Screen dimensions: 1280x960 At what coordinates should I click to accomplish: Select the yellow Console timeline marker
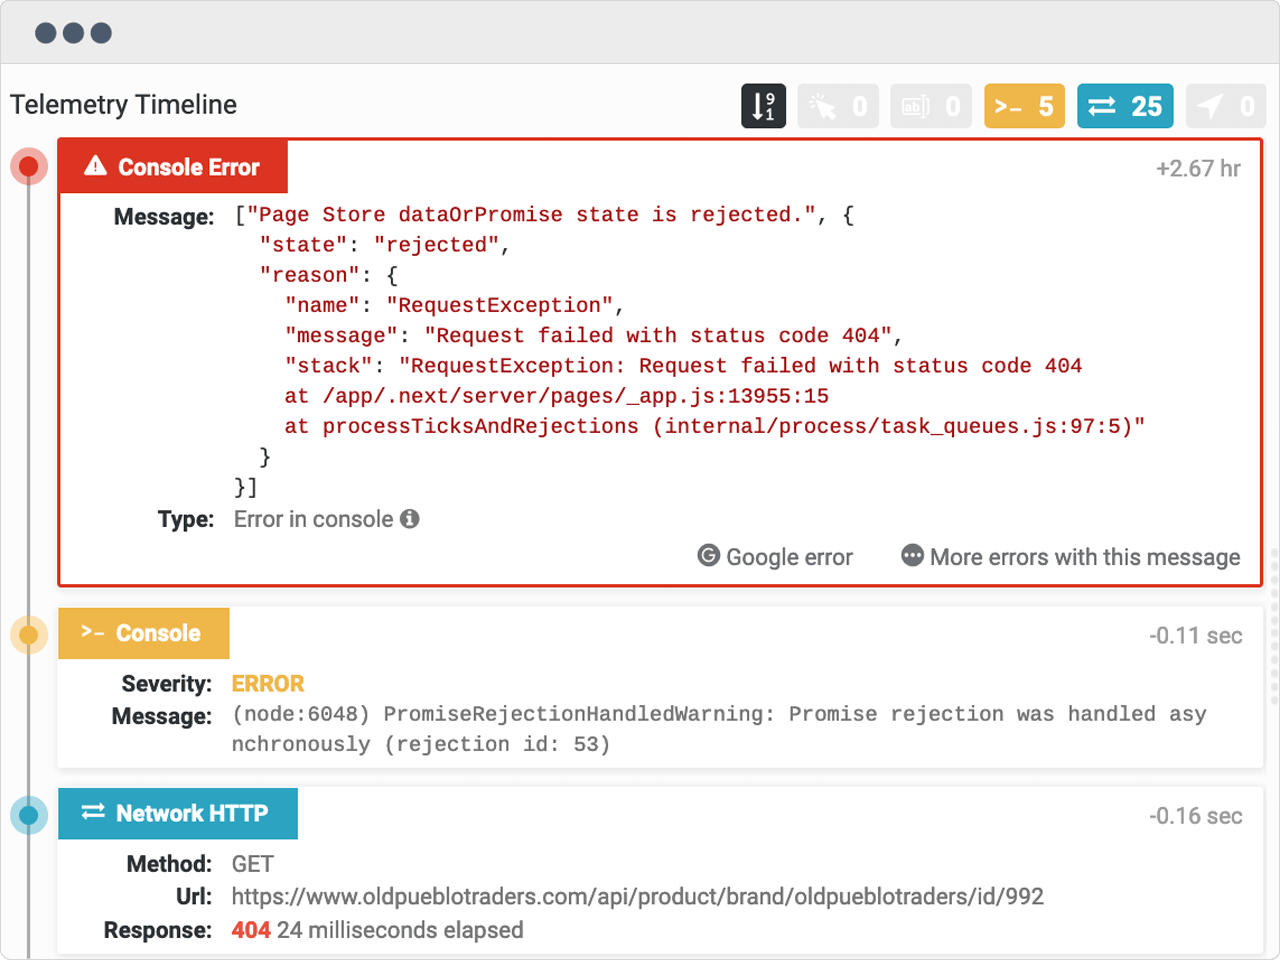29,634
